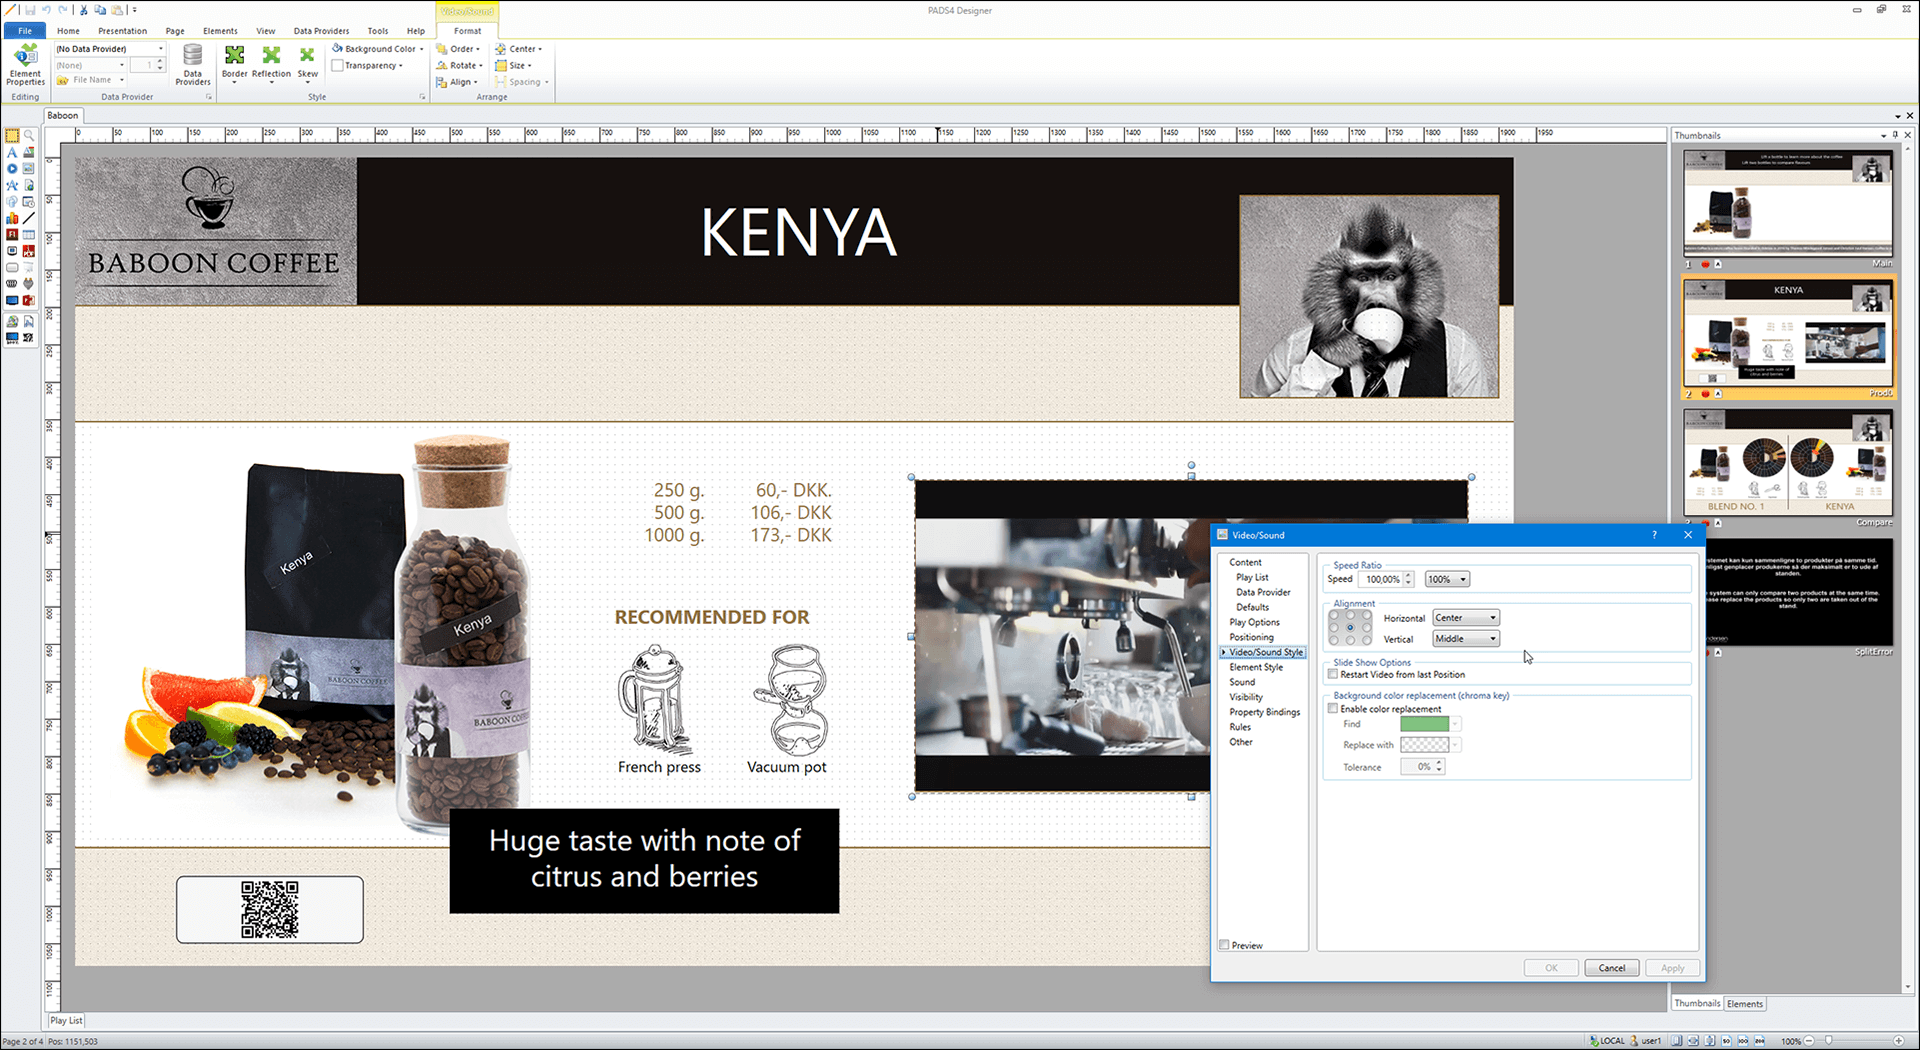Switch to the Home ribbon tab
The image size is (1920, 1050).
click(x=68, y=31)
